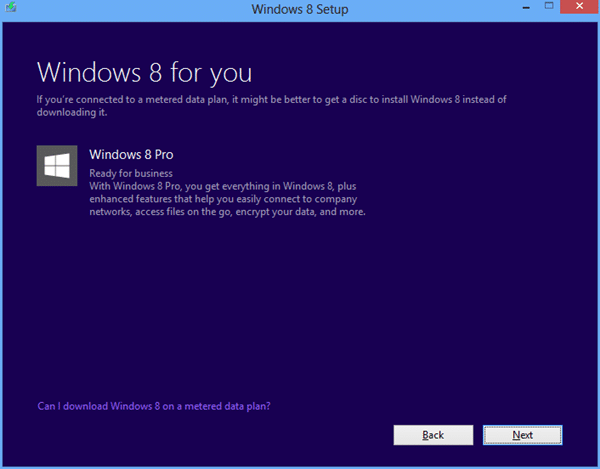Click the "Ready for business" subtitle
Image resolution: width=600 pixels, height=469 pixels.
(131, 173)
